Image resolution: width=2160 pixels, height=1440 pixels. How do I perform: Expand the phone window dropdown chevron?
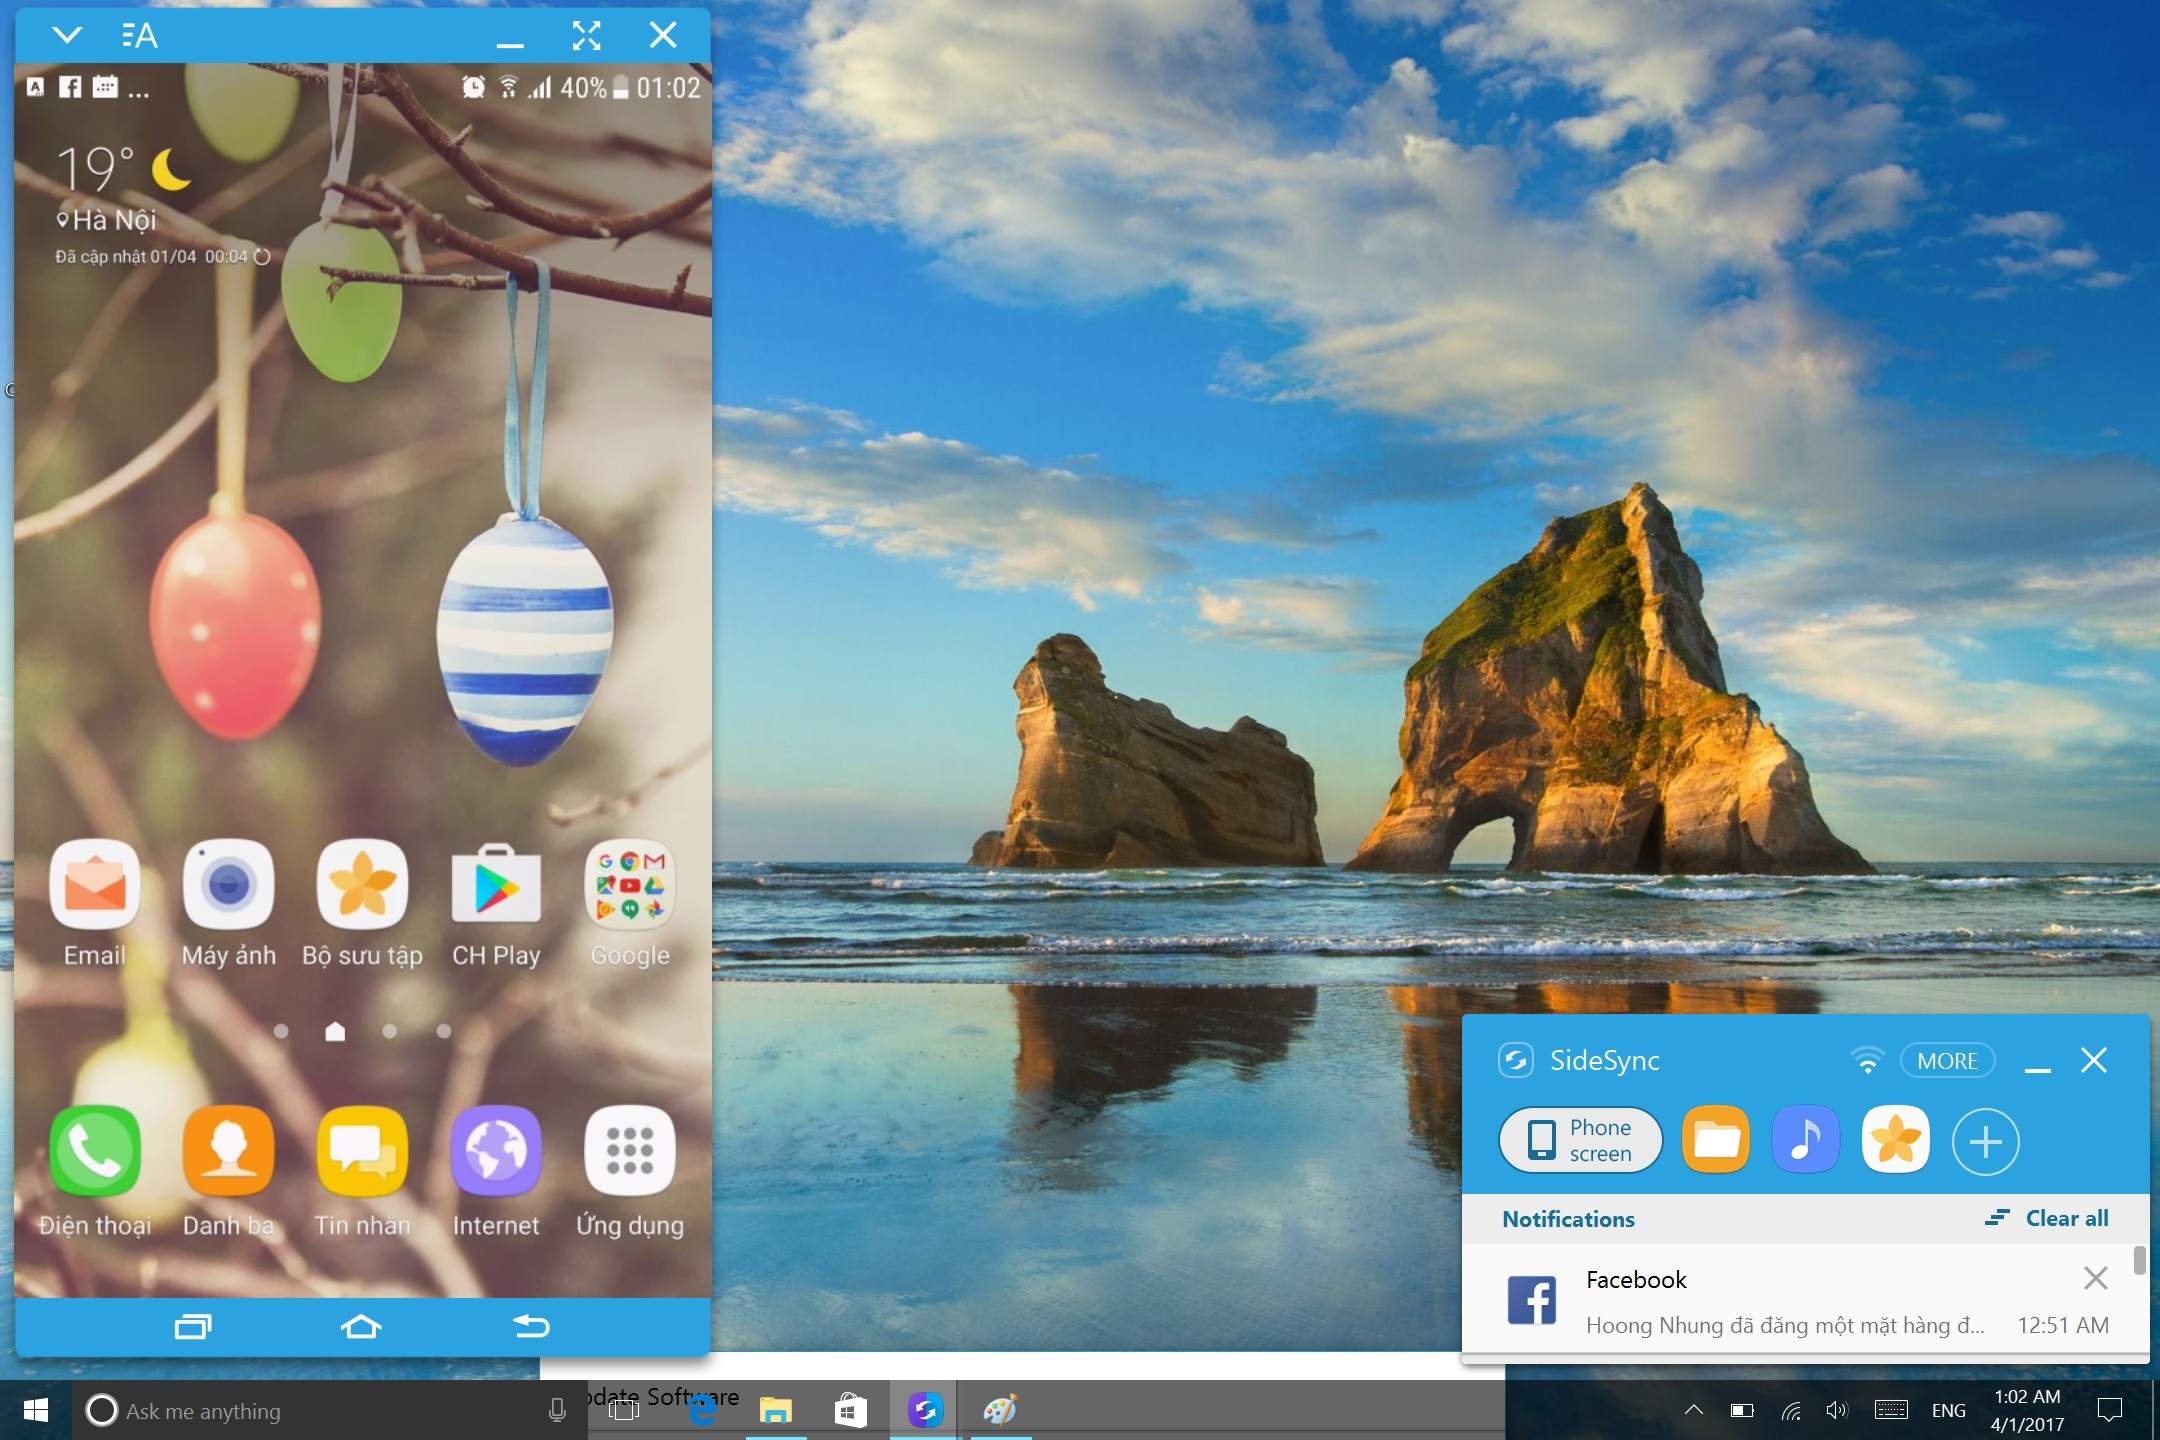point(67,36)
